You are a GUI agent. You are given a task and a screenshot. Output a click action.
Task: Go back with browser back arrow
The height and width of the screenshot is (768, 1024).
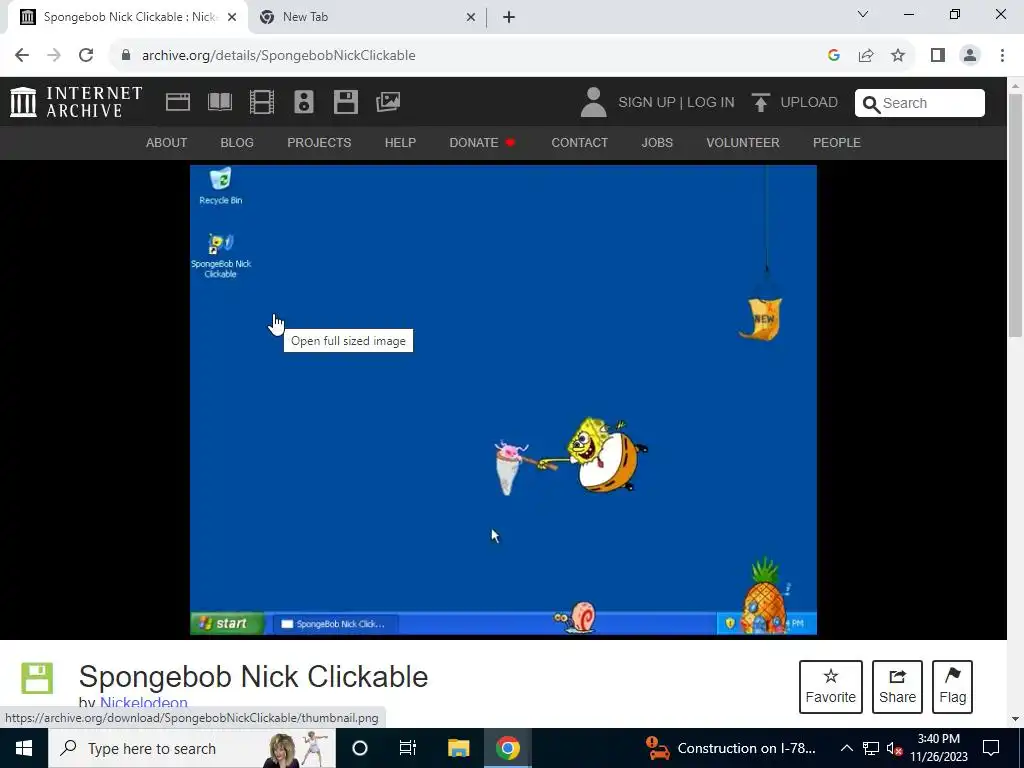[x=22, y=55]
